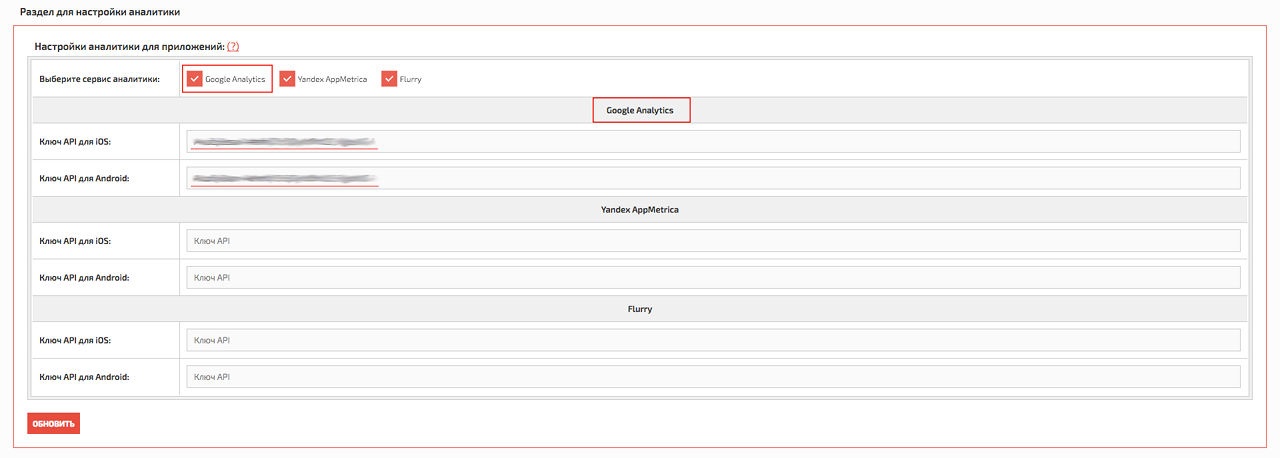This screenshot has height=458, width=1280.
Task: Select Flurry Android API key field
Action: (713, 377)
